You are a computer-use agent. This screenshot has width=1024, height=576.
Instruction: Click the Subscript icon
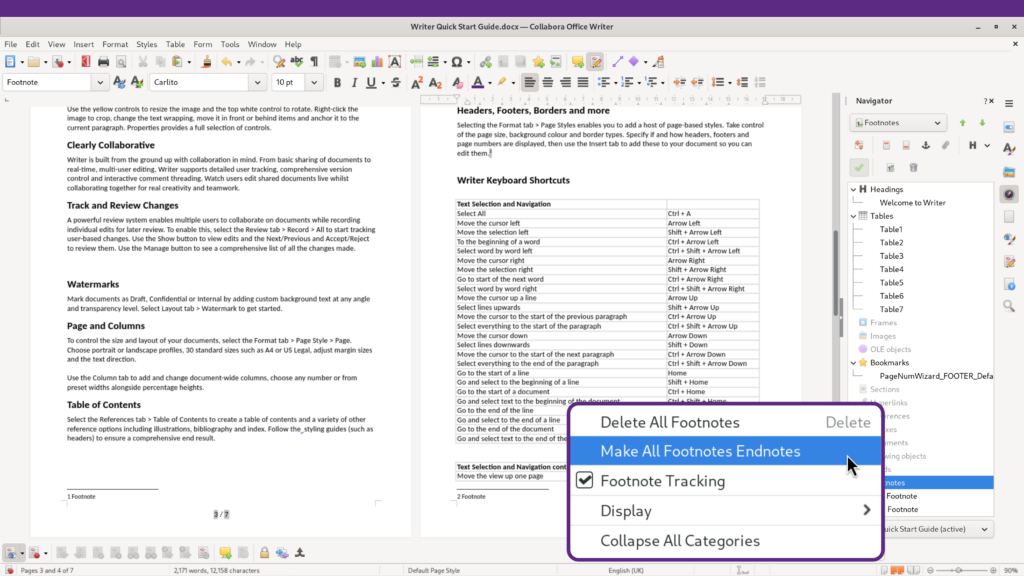click(x=435, y=82)
